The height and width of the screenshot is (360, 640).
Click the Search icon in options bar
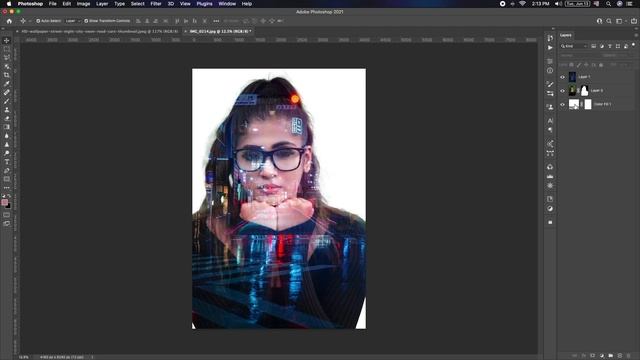click(x=609, y=21)
